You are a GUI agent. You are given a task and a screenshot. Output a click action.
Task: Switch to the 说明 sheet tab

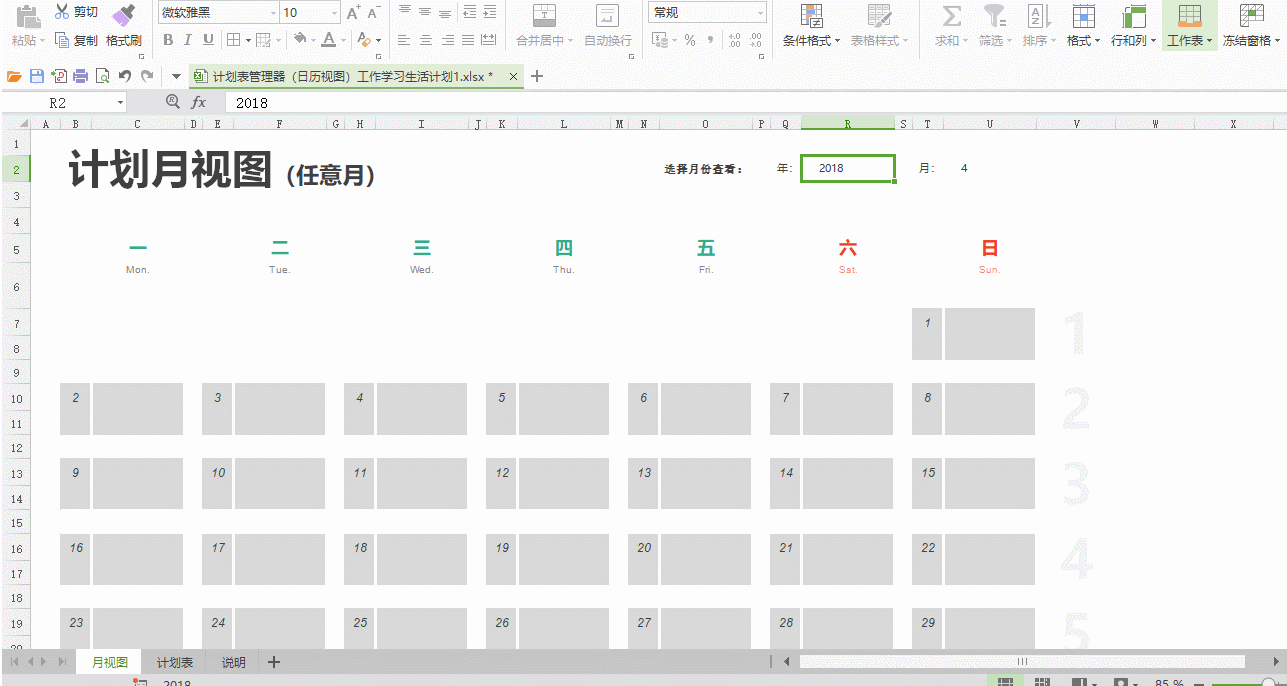tap(233, 662)
